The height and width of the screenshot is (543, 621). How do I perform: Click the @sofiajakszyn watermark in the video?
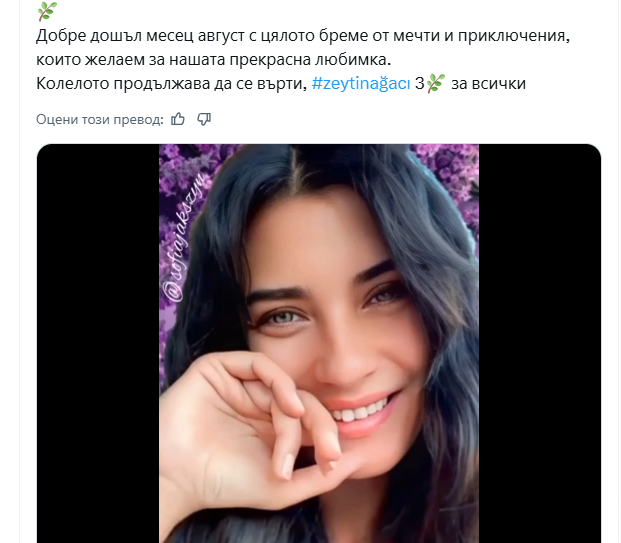[183, 236]
